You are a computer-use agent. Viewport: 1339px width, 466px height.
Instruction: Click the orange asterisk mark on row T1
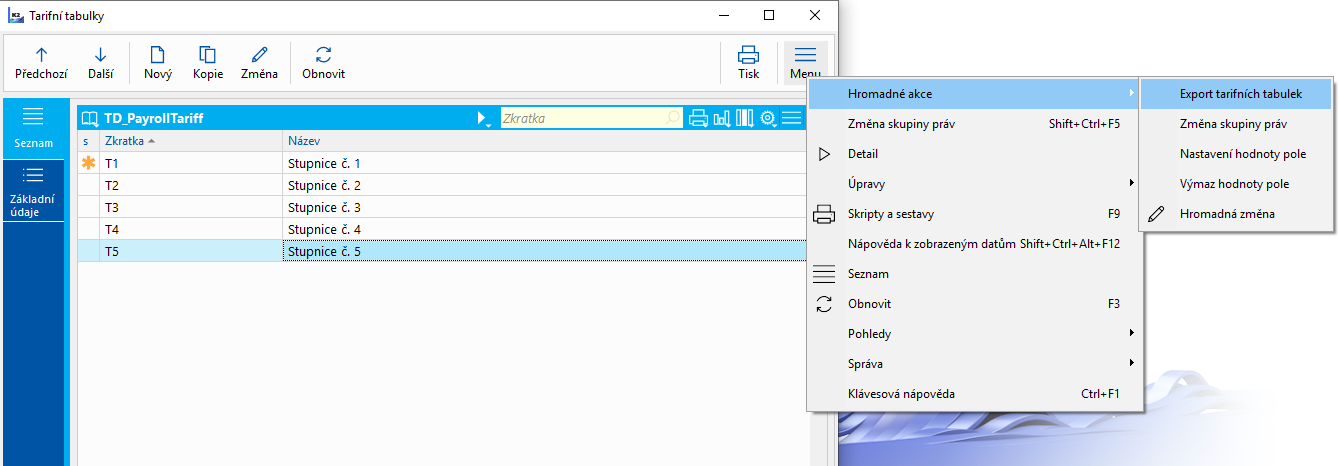tap(88, 163)
